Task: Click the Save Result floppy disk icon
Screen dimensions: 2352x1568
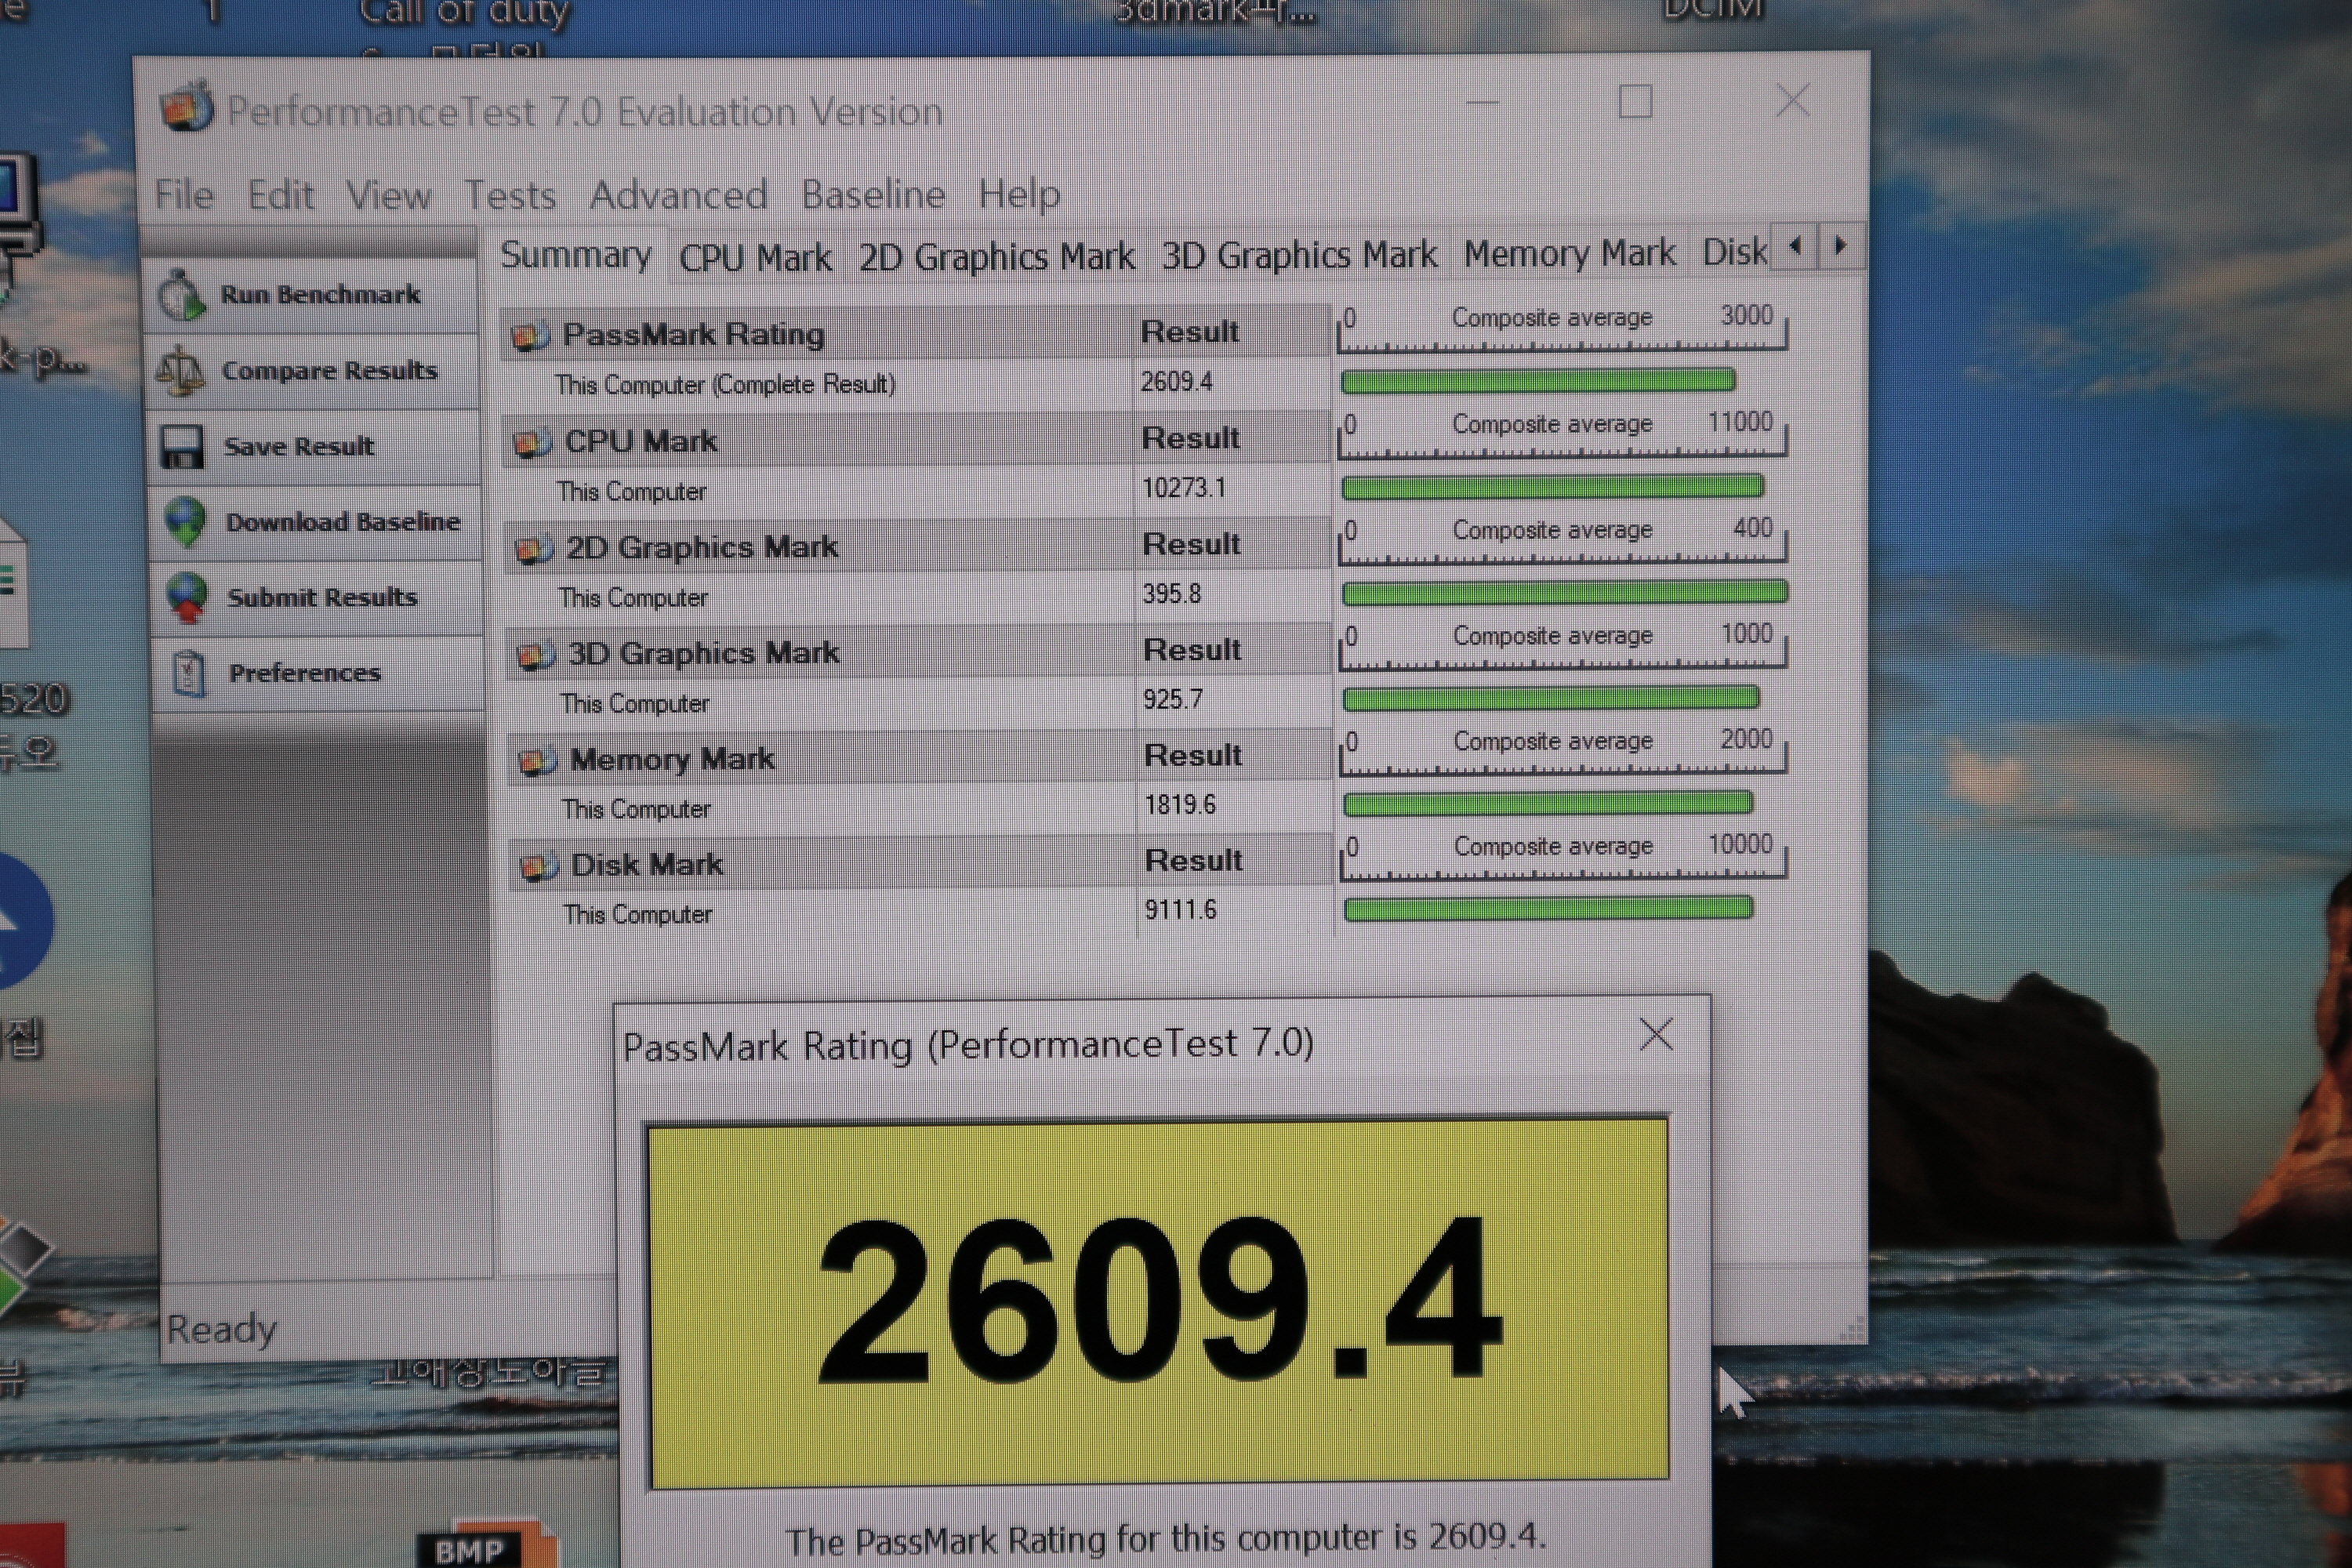Action: coord(182,447)
